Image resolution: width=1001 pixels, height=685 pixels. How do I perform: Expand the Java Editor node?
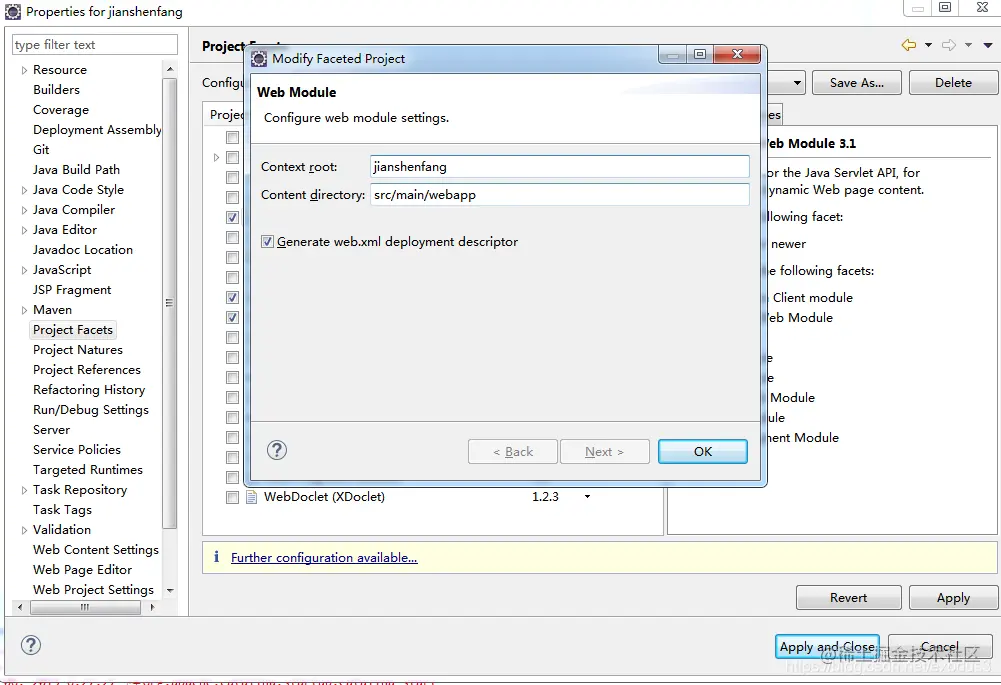click(x=24, y=230)
